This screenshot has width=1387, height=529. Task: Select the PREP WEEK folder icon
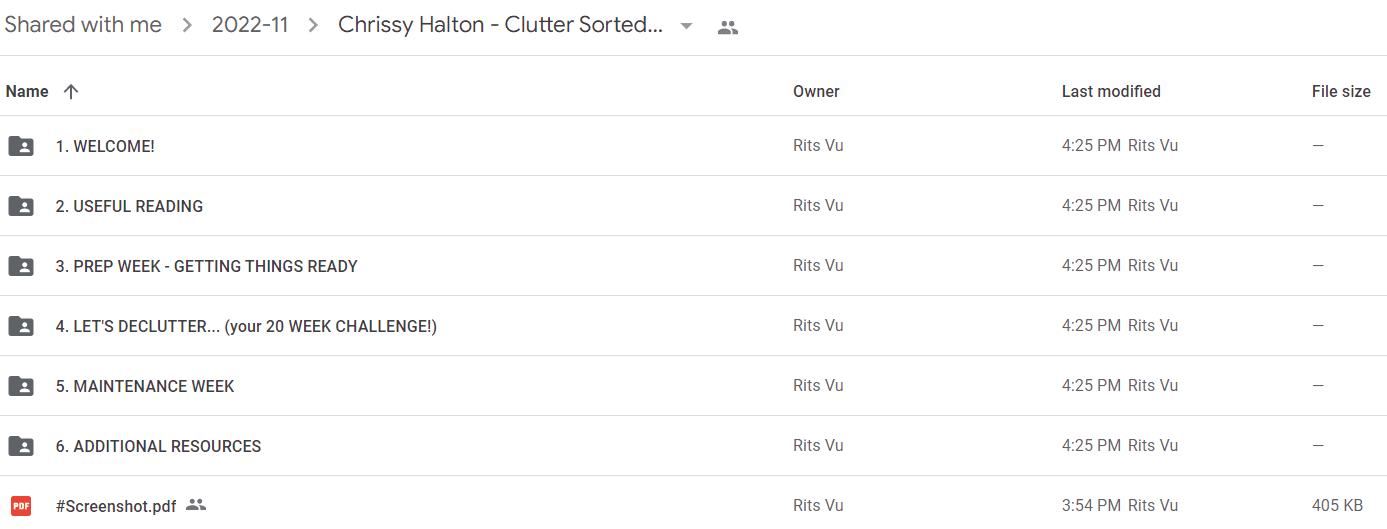coord(21,266)
